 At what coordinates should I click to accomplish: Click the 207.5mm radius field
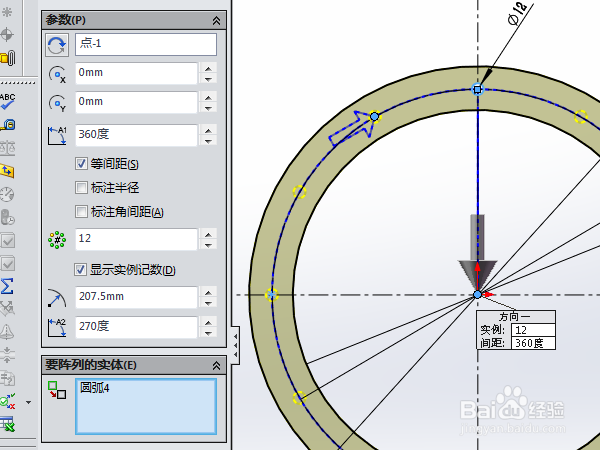(x=136, y=298)
